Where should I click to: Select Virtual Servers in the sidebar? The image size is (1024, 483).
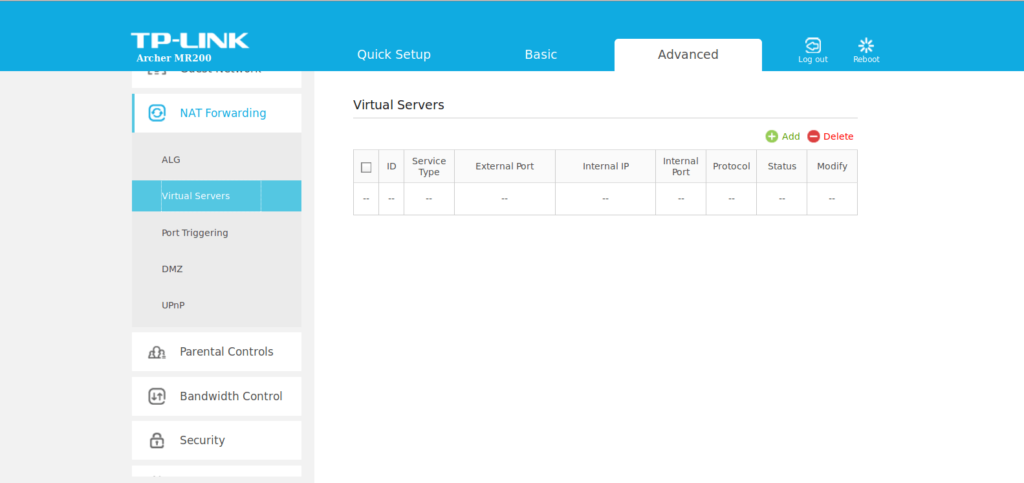[196, 196]
